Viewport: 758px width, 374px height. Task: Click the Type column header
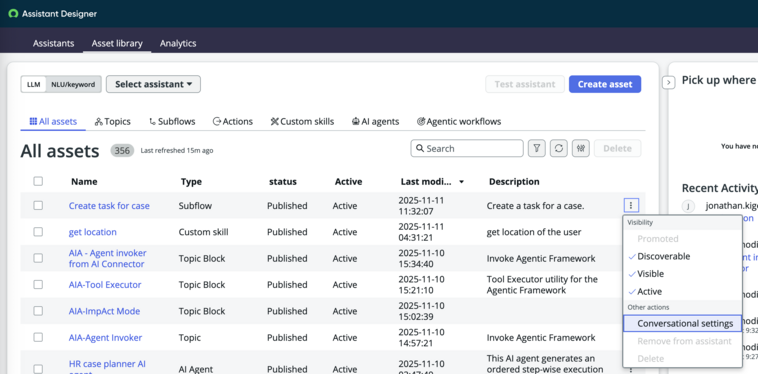191,182
